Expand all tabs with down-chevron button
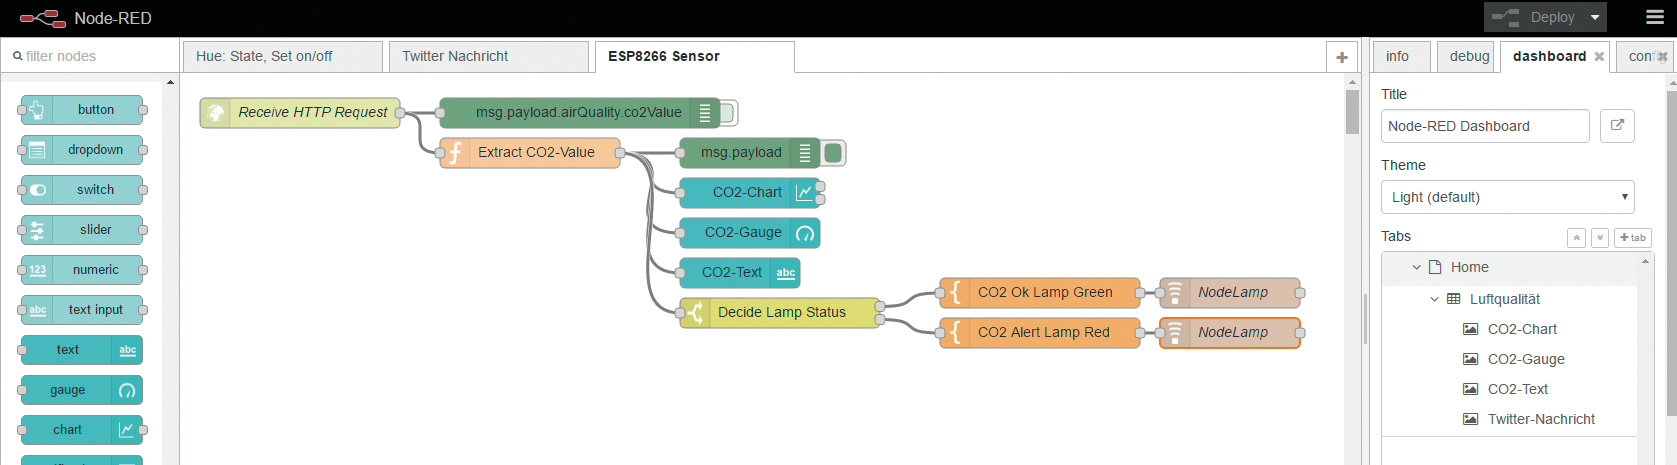1677x465 pixels. click(1600, 237)
